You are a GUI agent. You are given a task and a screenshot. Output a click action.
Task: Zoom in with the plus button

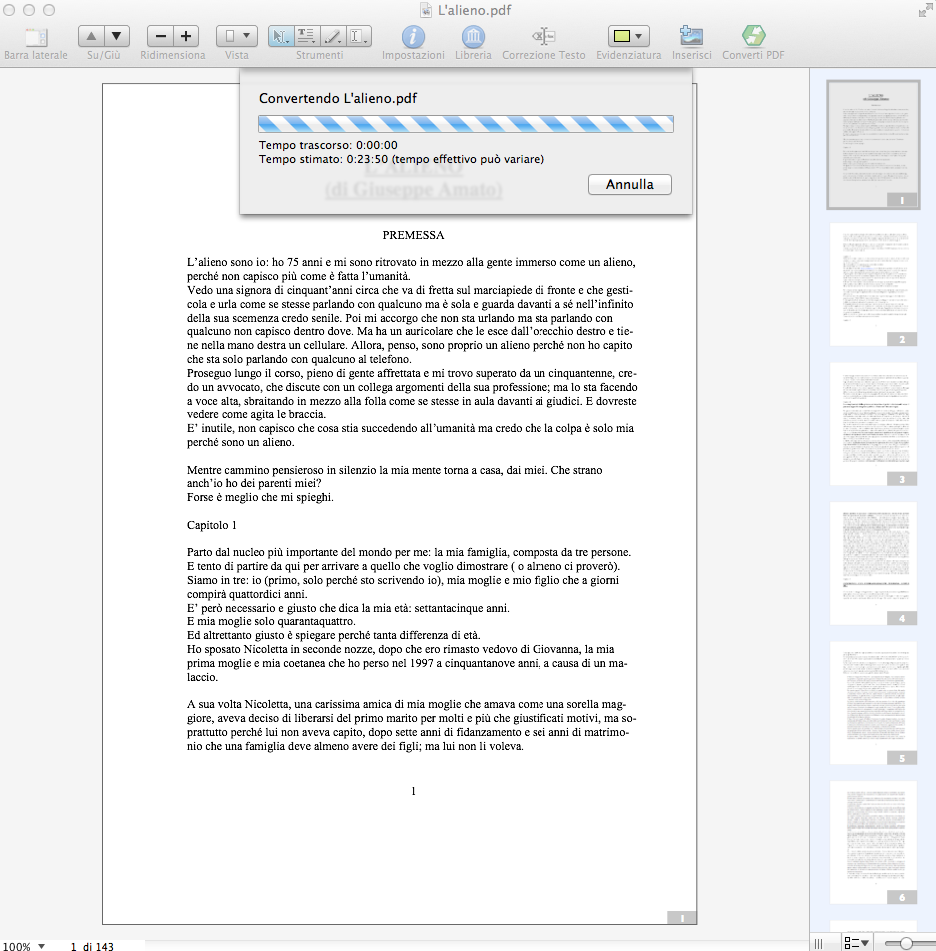click(186, 36)
